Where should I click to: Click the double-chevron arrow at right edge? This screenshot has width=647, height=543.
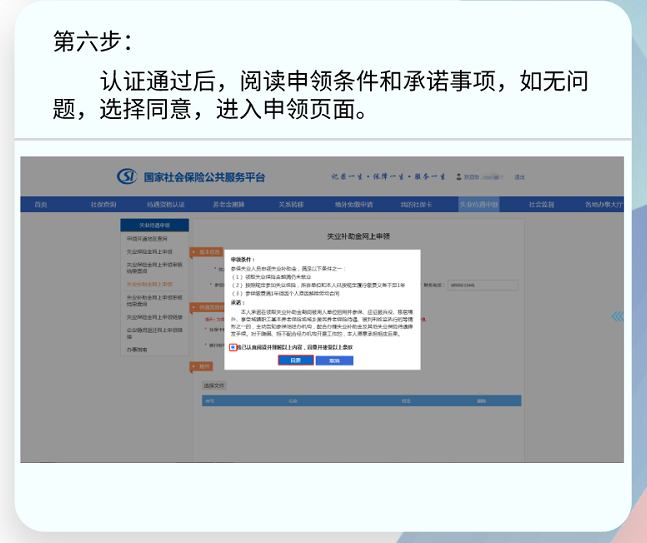[618, 316]
